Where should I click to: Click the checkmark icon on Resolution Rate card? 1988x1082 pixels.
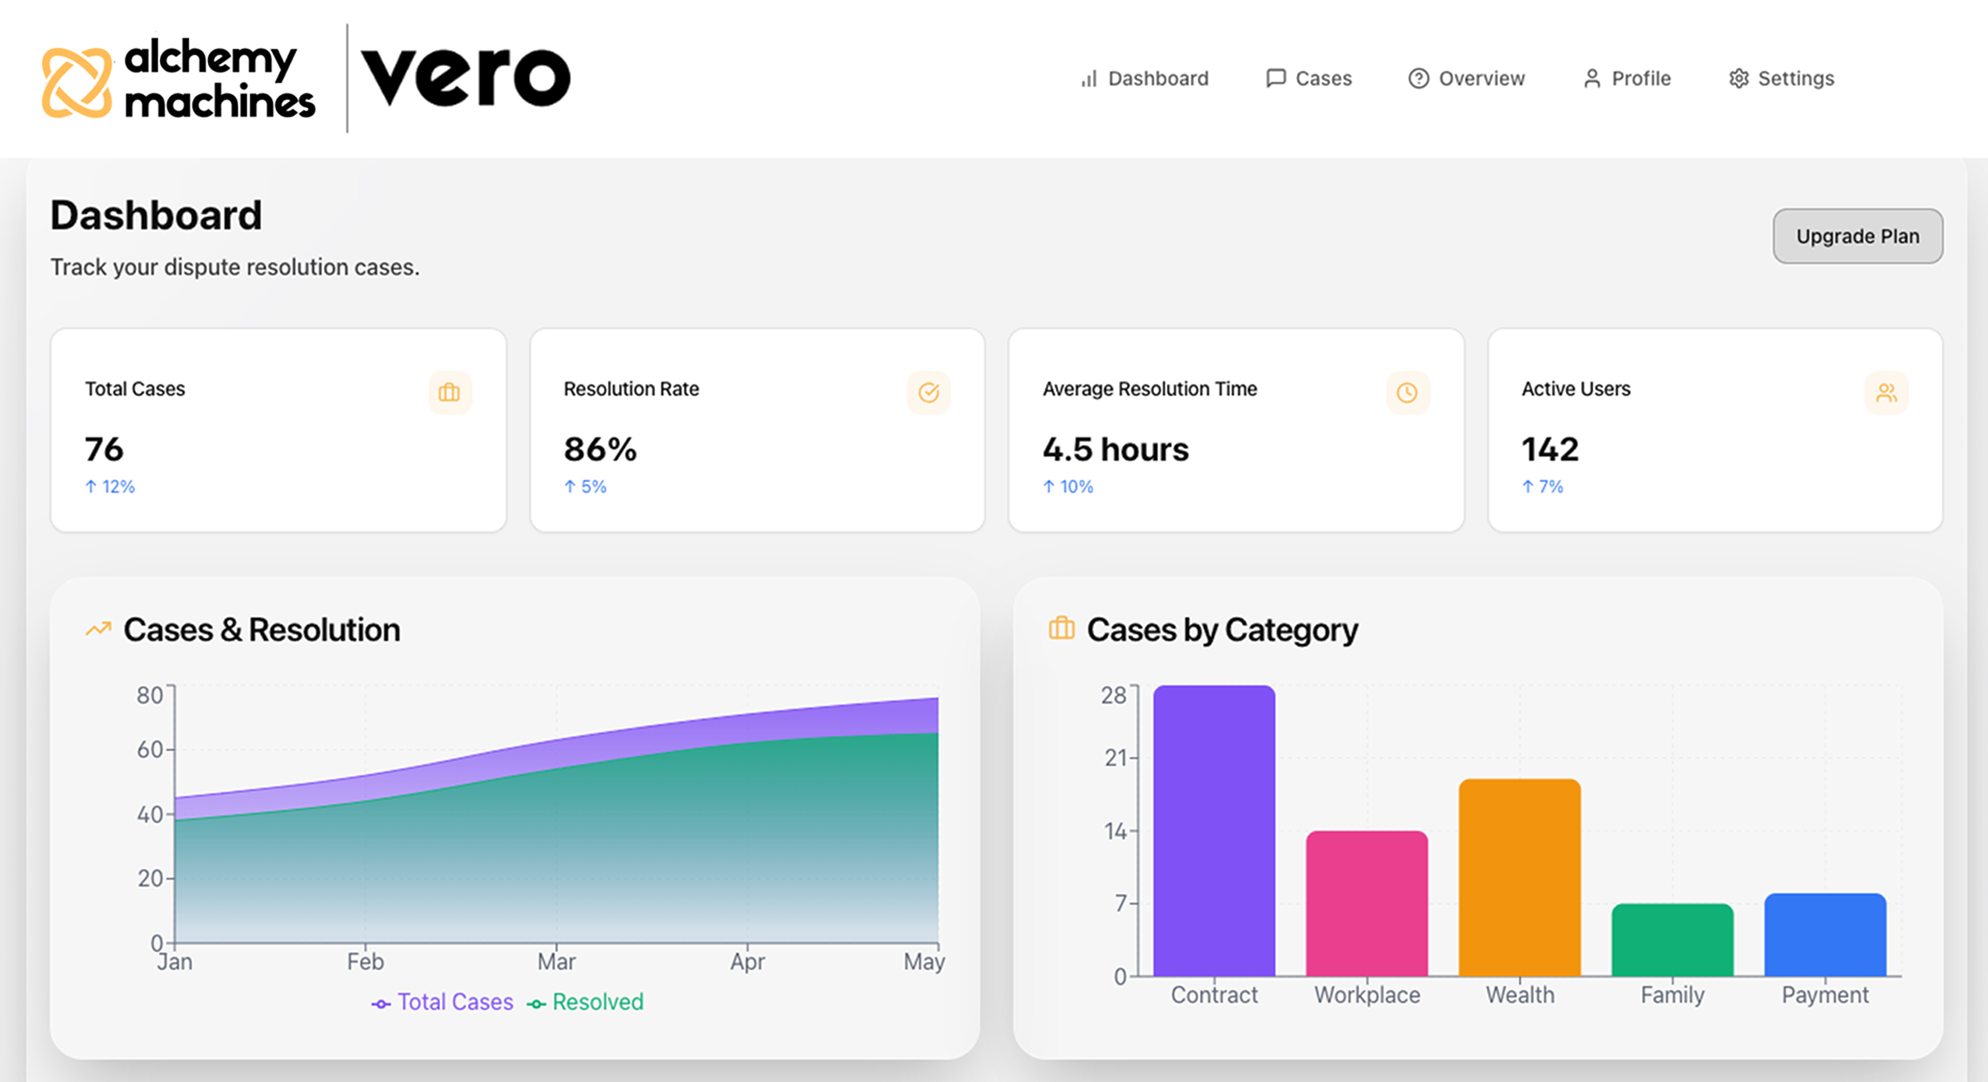(x=928, y=392)
